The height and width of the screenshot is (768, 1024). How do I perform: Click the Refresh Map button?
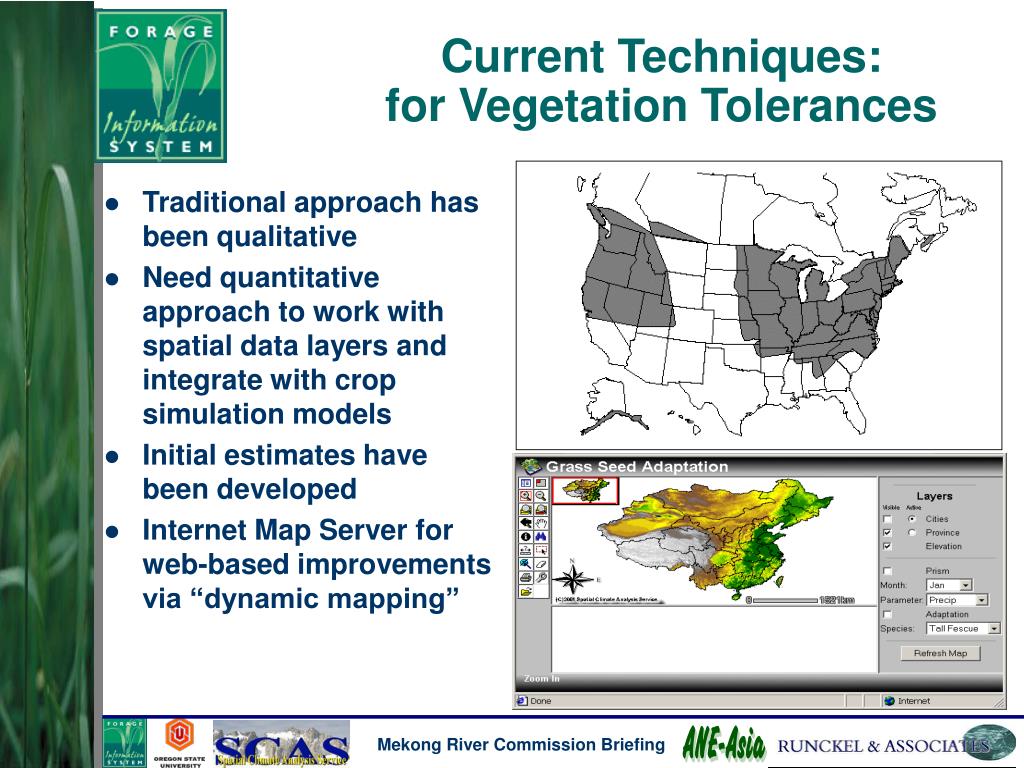(940, 653)
